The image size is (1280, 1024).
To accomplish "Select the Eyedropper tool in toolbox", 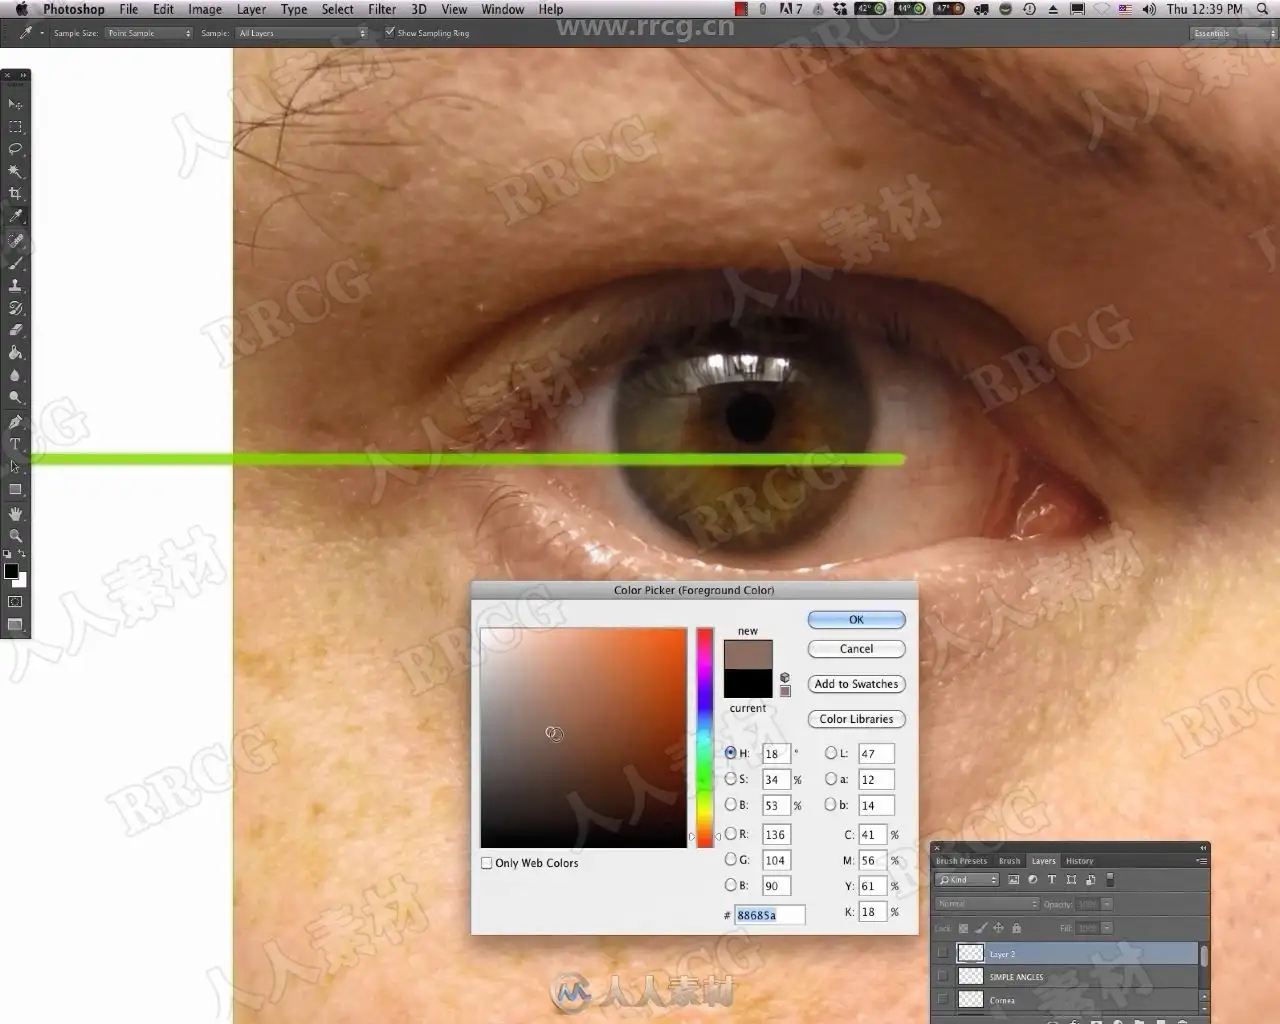I will 15,217.
